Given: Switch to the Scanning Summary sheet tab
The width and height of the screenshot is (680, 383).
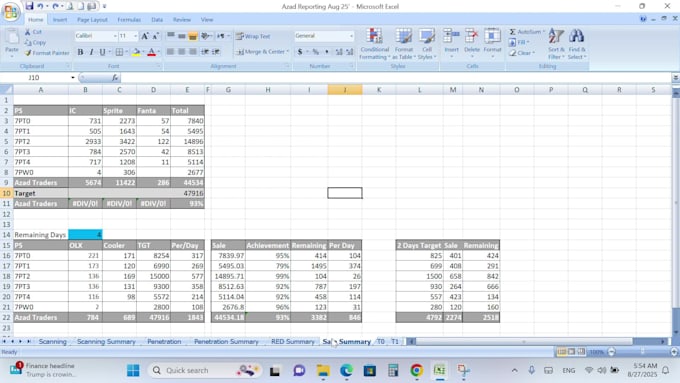Looking at the screenshot, I should click(x=106, y=342).
